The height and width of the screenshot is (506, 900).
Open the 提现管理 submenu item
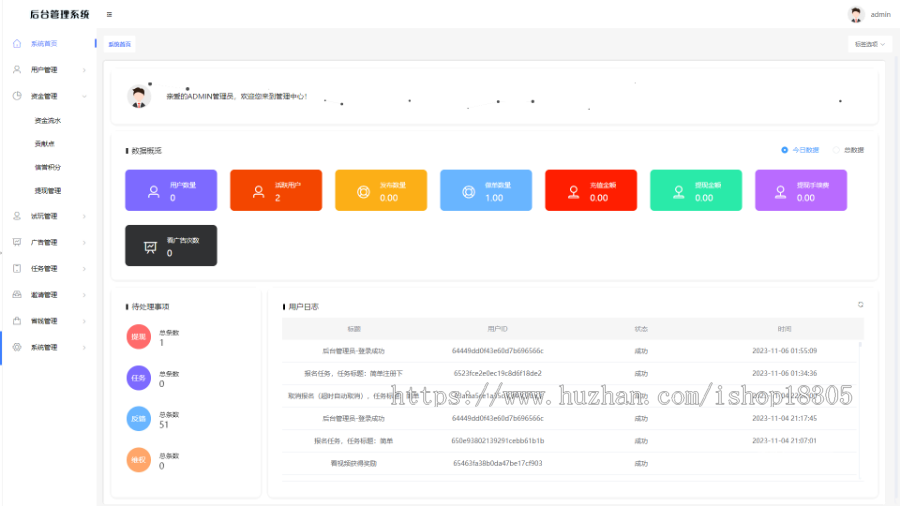[x=48, y=190]
